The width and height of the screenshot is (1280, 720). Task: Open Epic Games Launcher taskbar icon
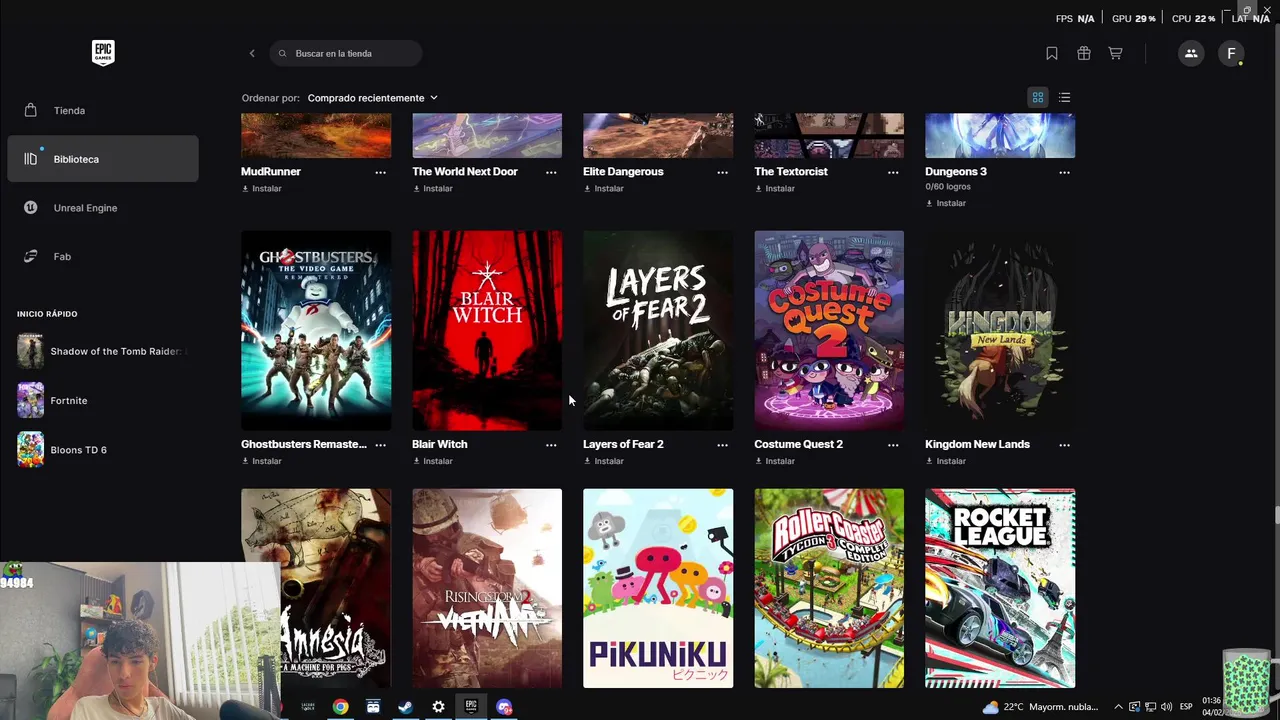[471, 707]
